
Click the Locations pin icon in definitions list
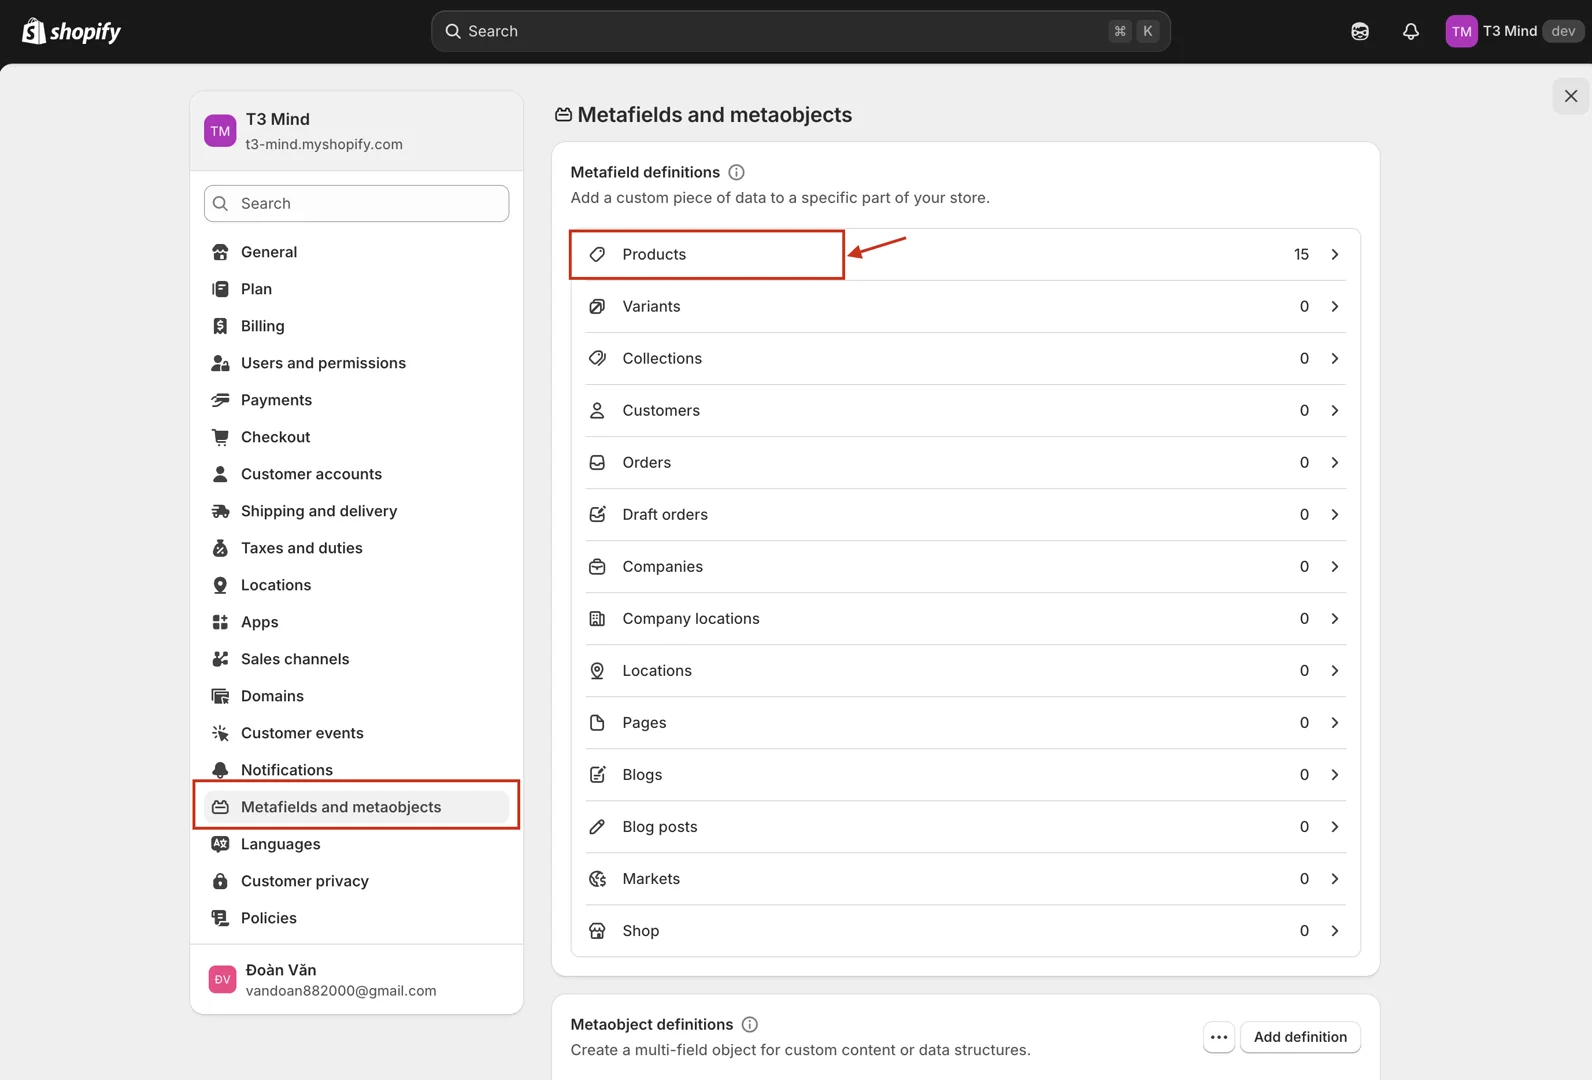coord(597,670)
